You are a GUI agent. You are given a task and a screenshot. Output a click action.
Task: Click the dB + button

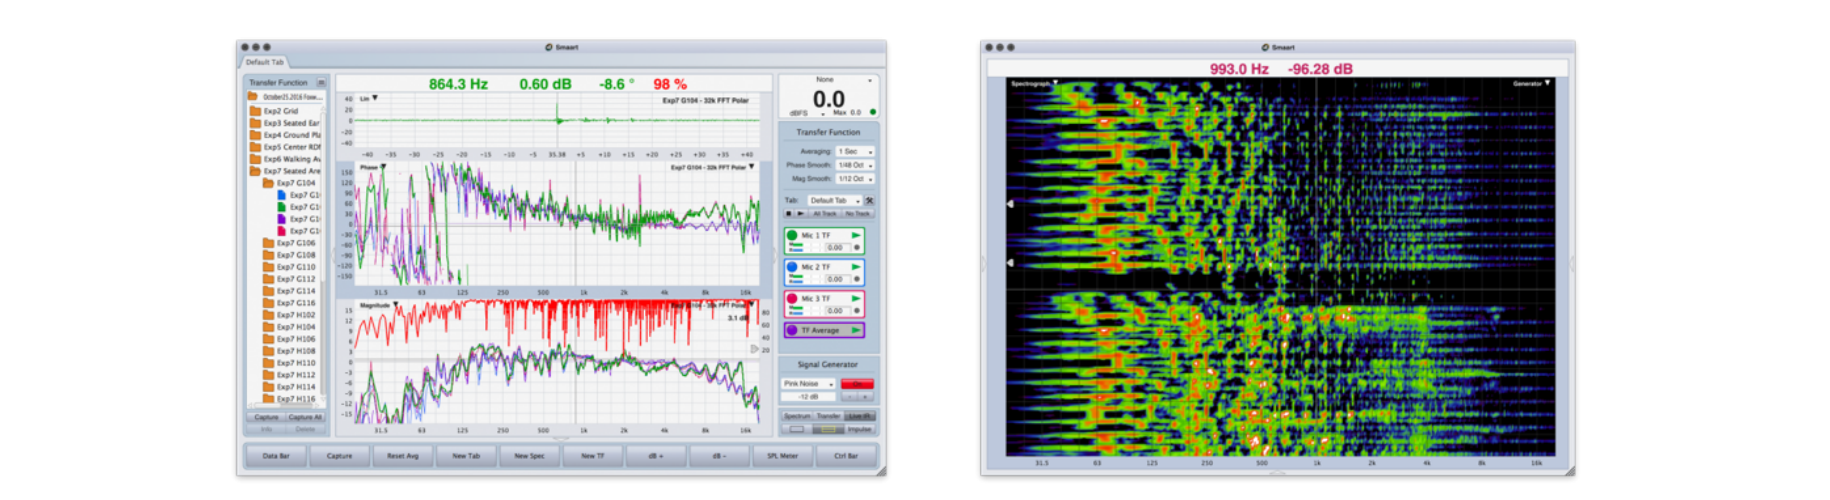point(656,456)
